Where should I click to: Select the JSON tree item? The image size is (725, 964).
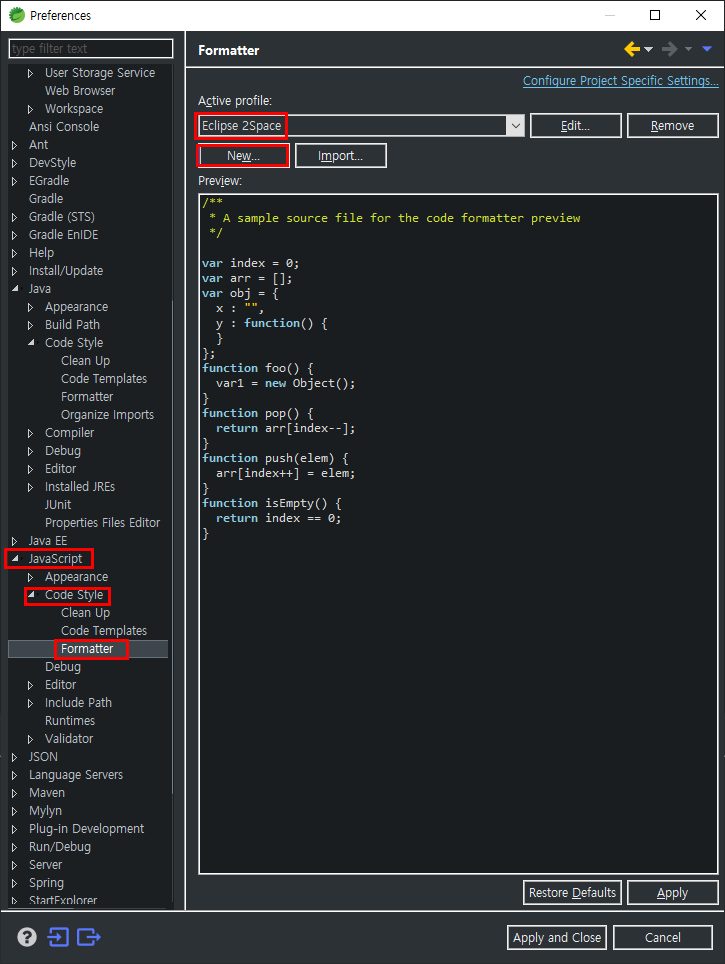(x=43, y=757)
